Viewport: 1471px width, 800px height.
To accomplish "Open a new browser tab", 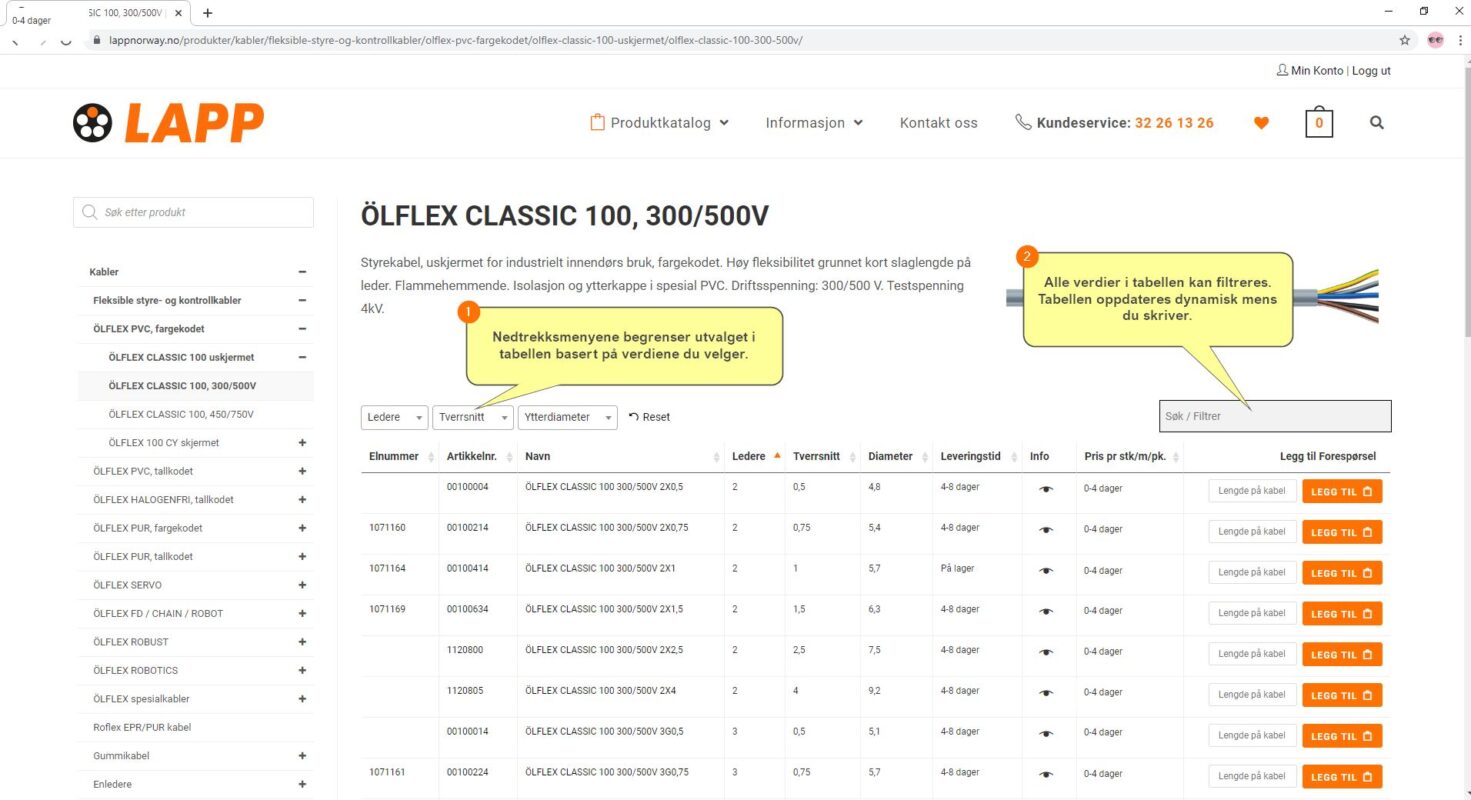I will click(207, 13).
